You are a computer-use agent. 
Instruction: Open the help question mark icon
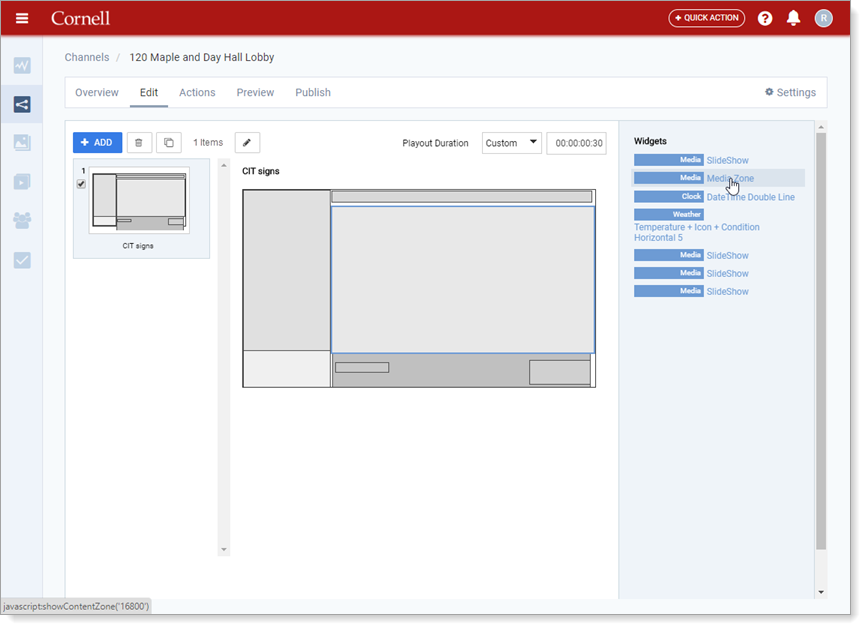point(765,18)
